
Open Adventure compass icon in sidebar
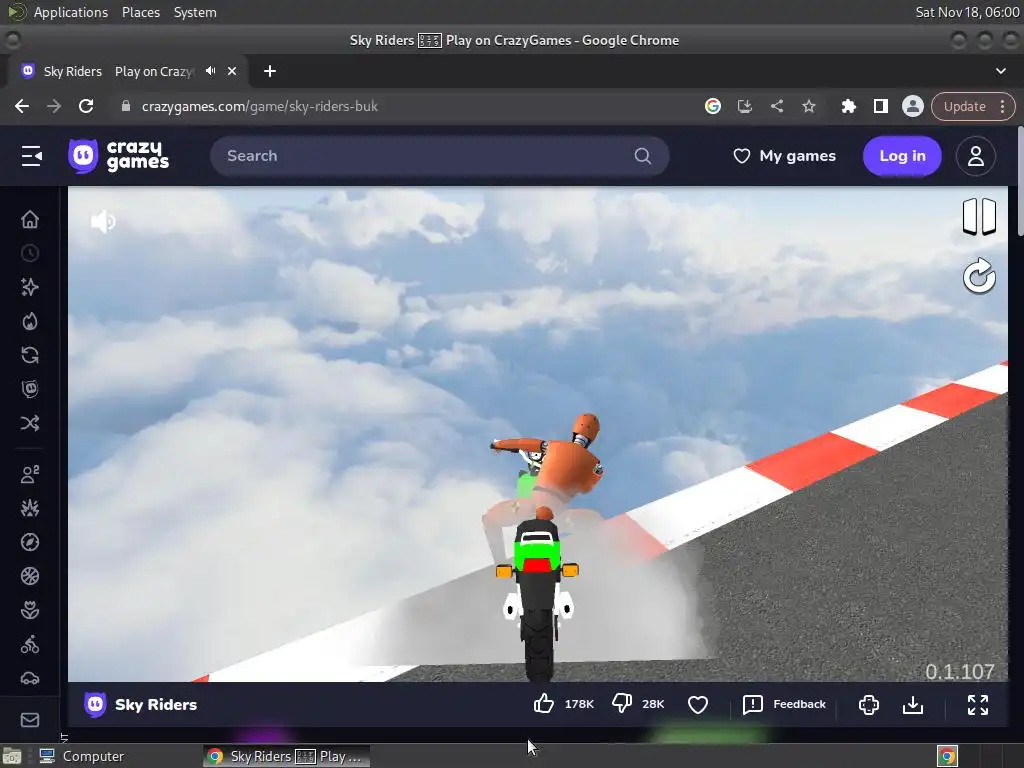coord(30,542)
